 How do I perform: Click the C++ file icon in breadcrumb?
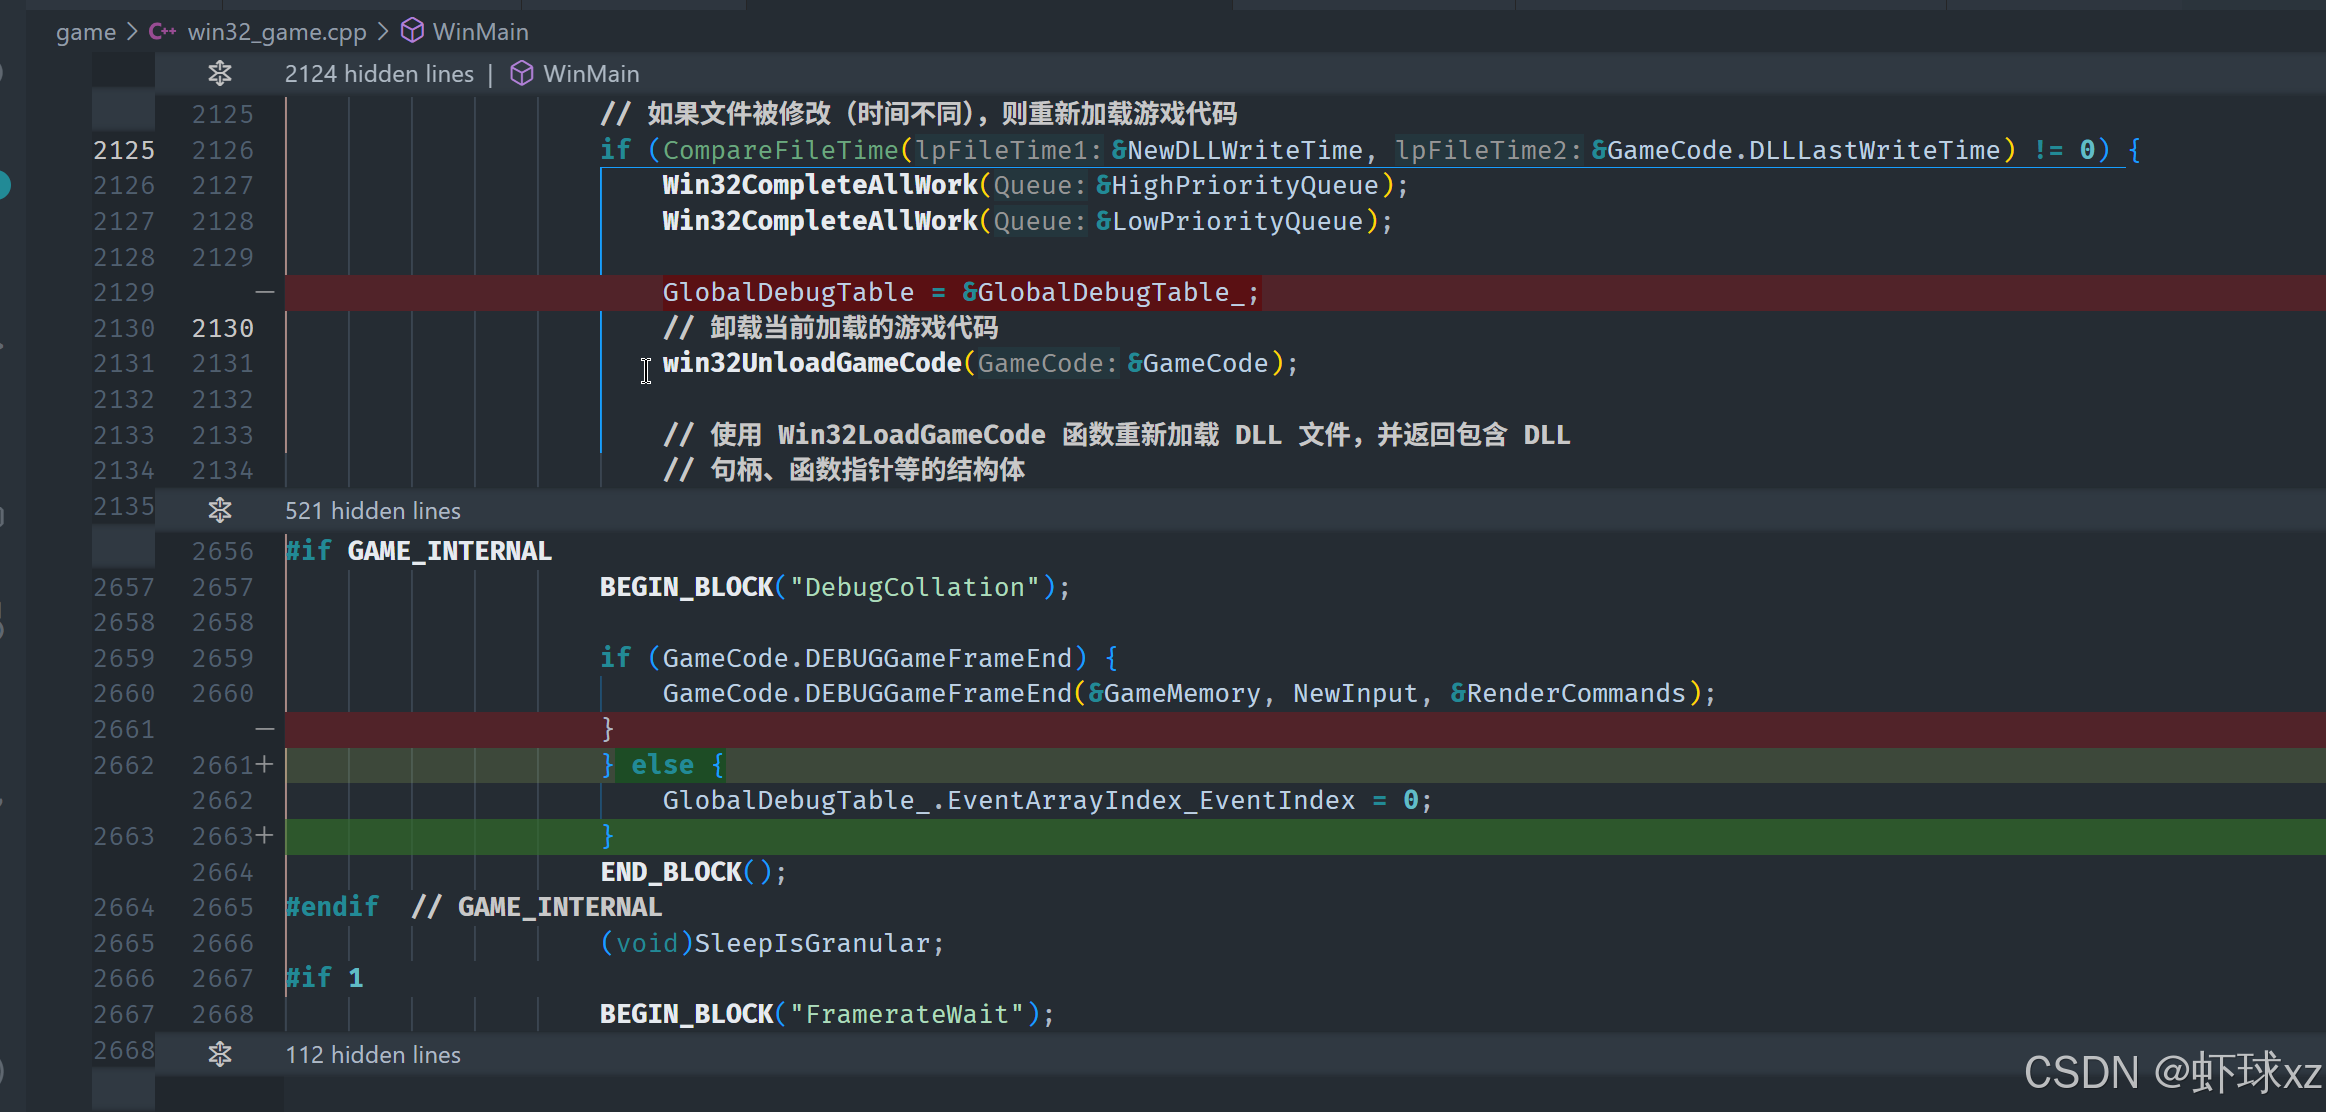(162, 31)
